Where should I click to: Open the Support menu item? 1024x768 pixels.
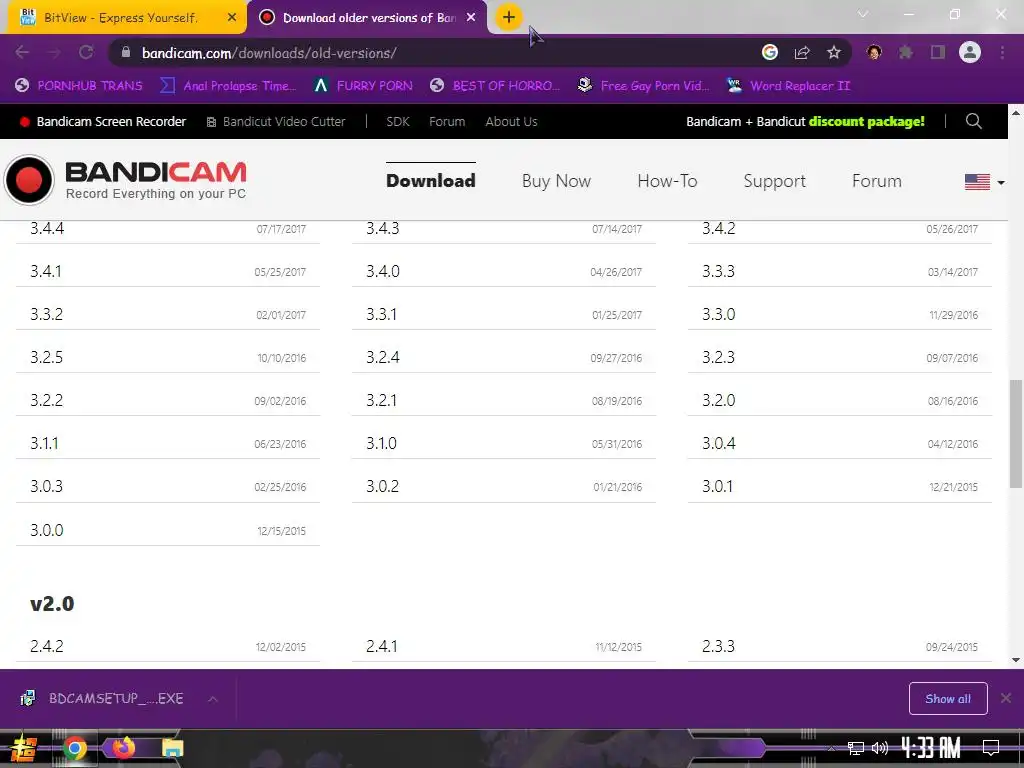click(x=775, y=181)
